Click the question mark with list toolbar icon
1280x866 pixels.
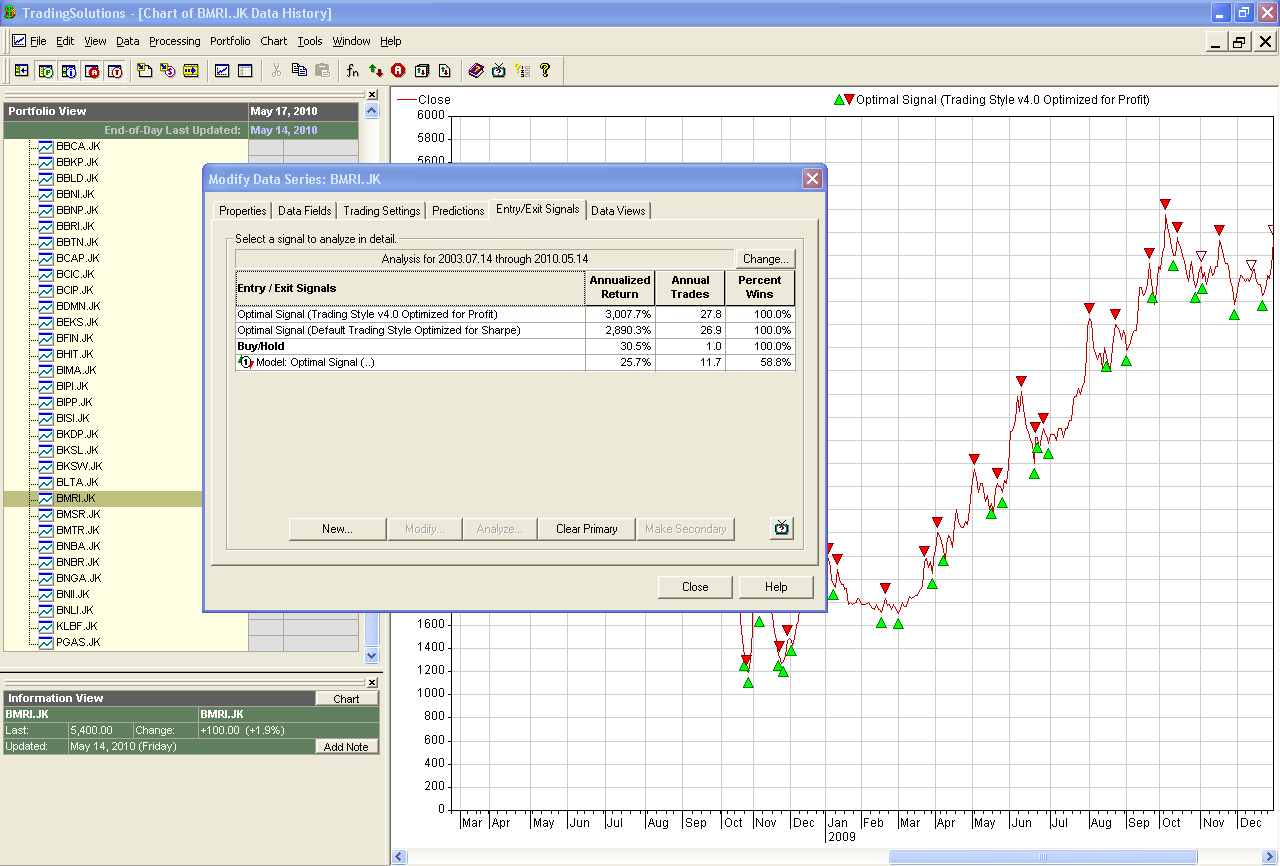(522, 71)
